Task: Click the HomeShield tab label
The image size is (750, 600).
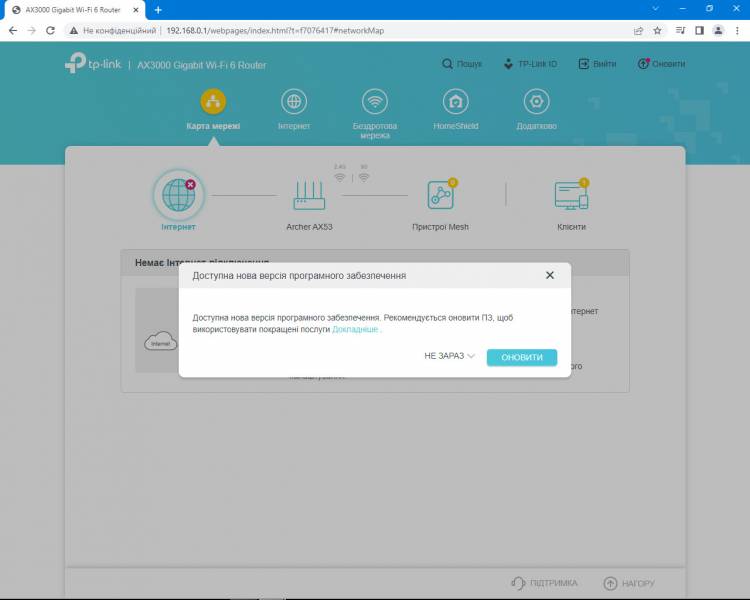Action: tap(455, 126)
